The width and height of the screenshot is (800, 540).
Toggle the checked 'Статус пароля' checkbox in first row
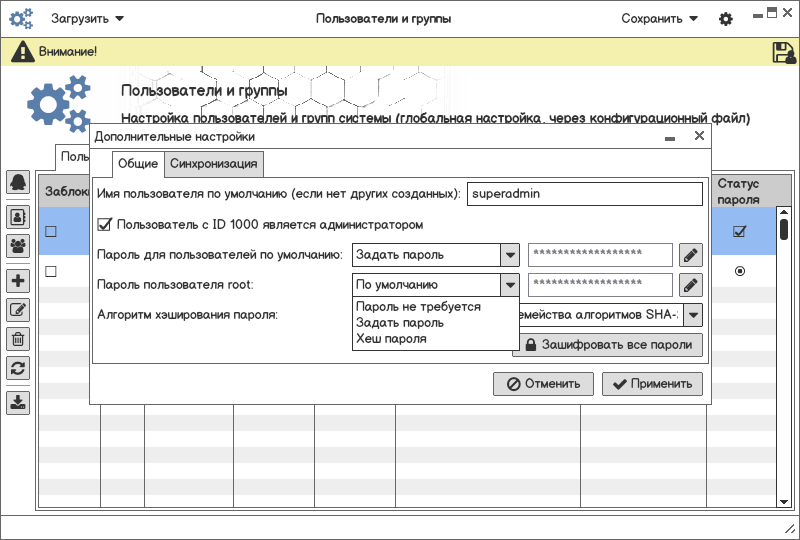[x=739, y=231]
